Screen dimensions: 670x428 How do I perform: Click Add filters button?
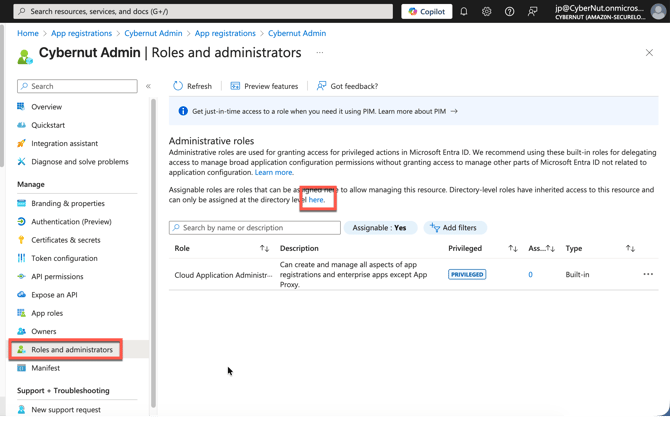(454, 228)
